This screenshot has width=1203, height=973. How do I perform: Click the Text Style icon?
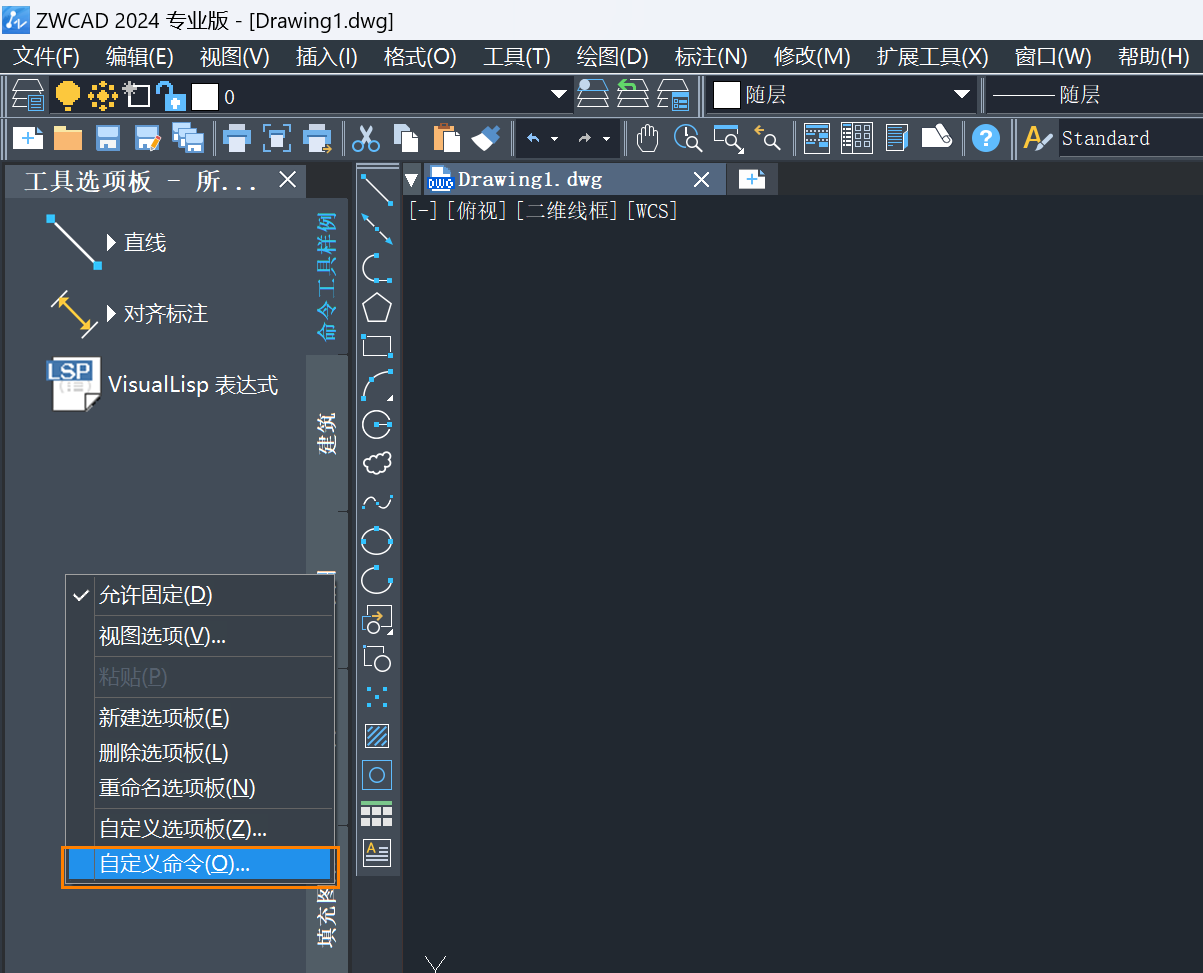tap(1039, 138)
